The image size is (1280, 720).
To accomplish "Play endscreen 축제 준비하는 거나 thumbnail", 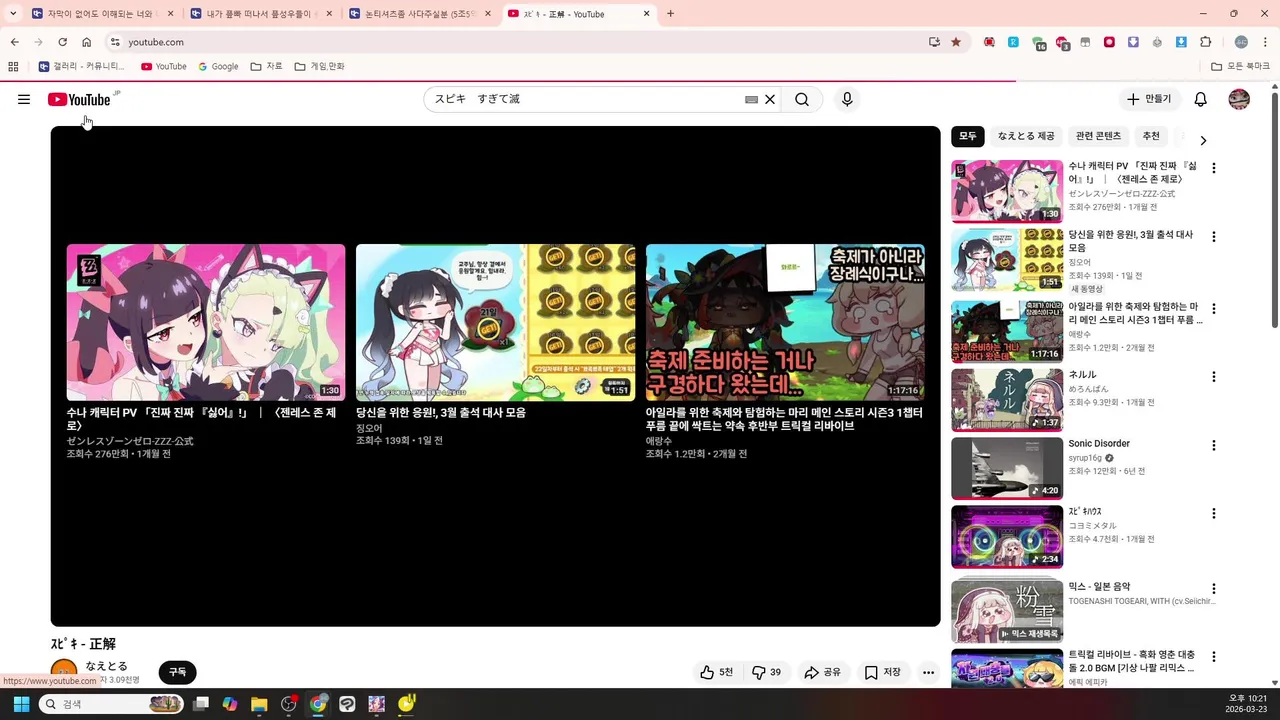I will (785, 322).
